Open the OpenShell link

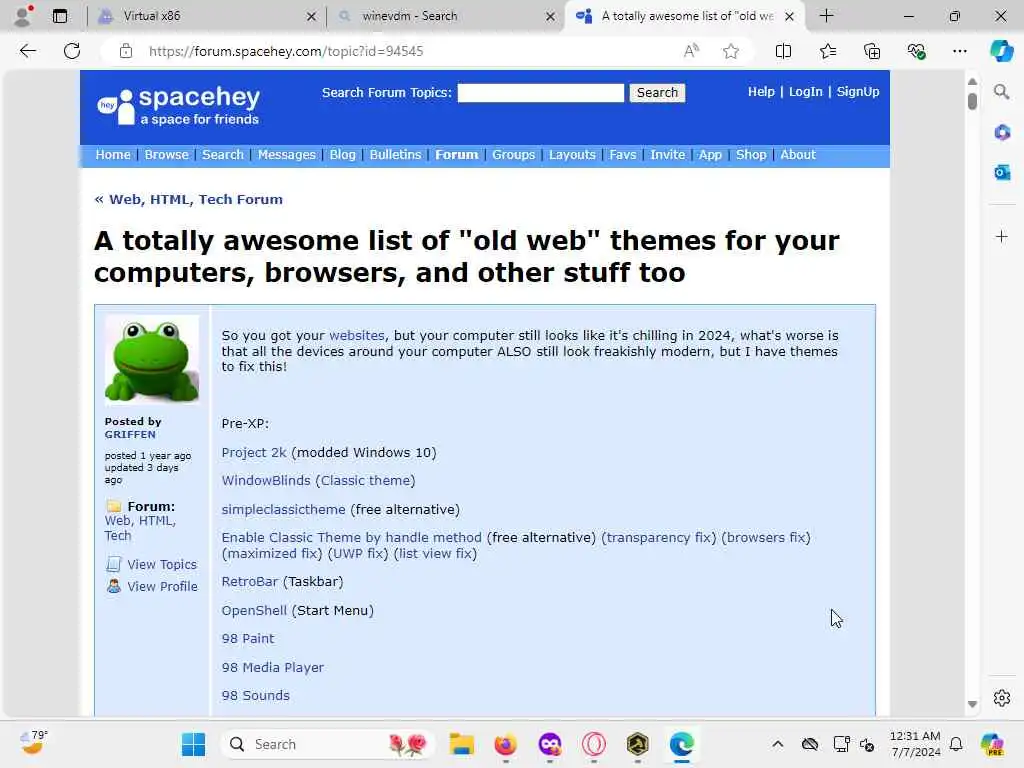point(254,611)
